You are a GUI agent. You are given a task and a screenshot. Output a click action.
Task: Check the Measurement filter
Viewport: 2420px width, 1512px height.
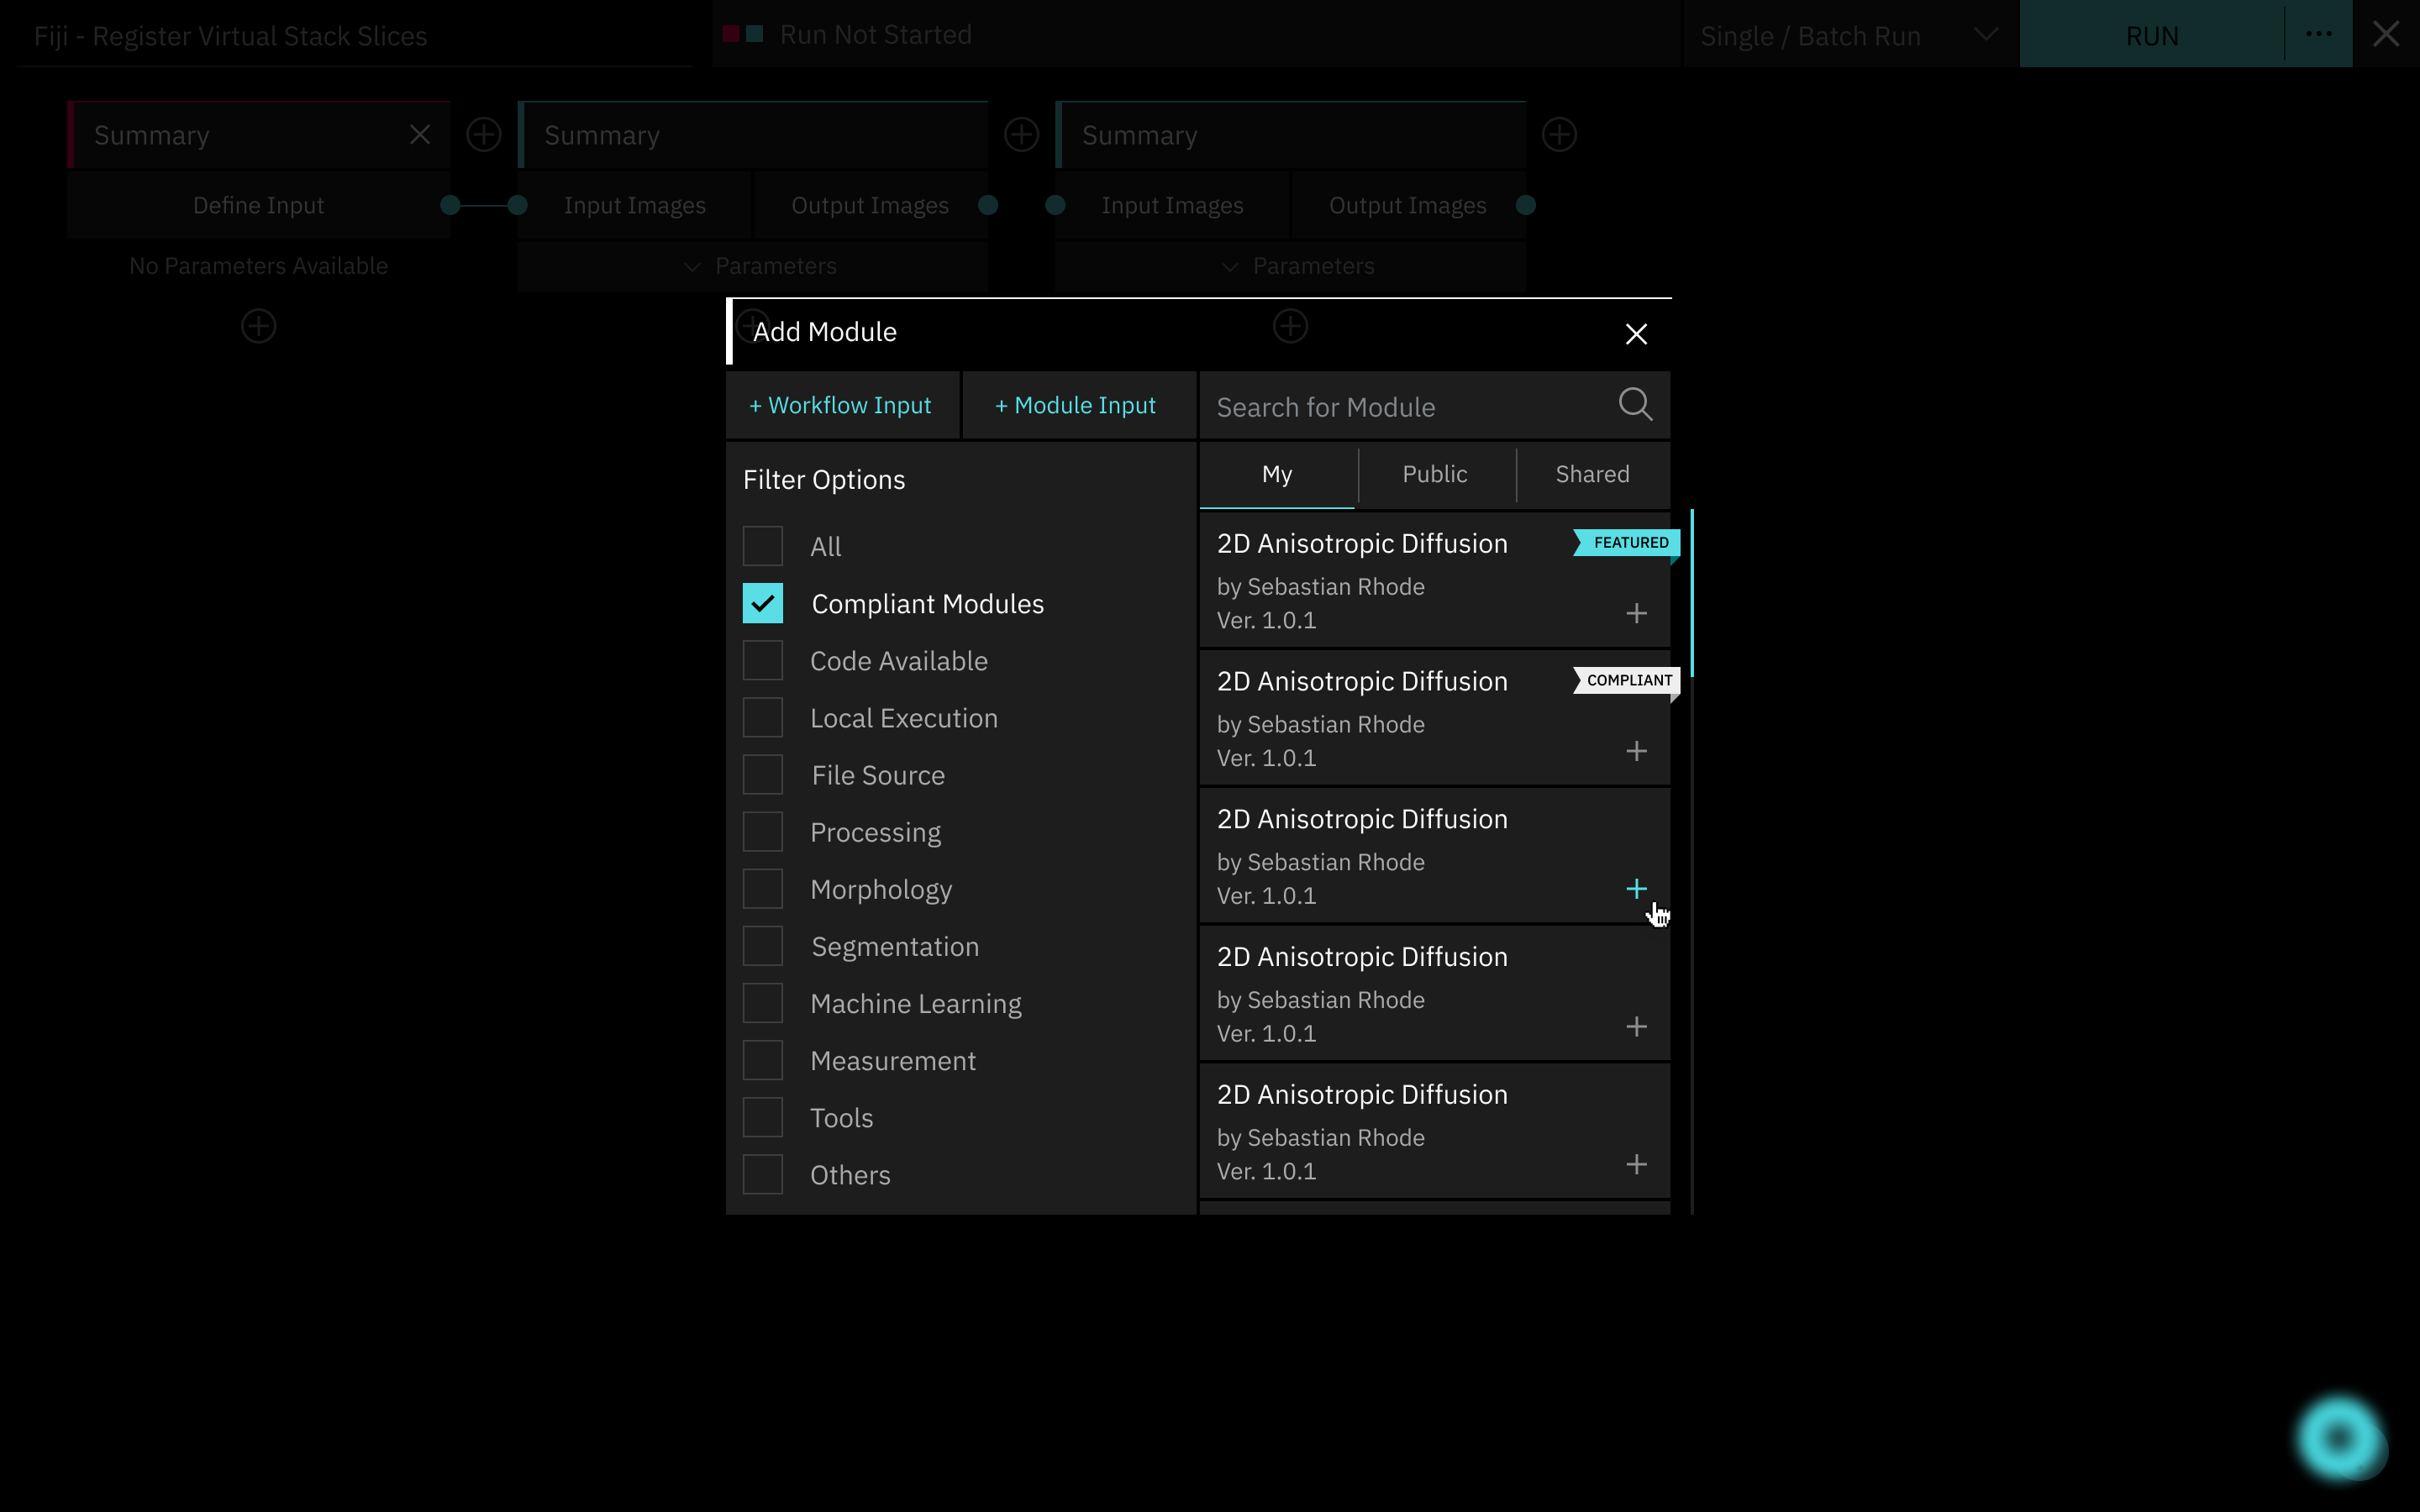[x=763, y=1060]
